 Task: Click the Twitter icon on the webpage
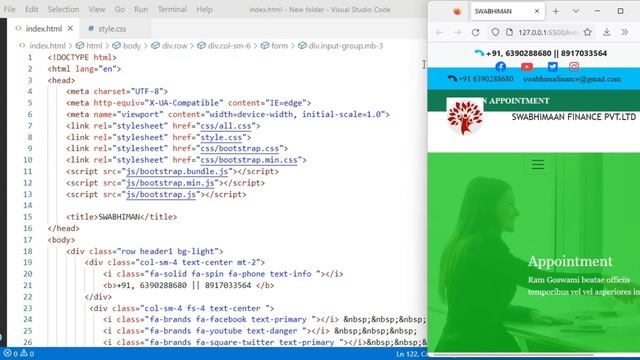tap(553, 67)
